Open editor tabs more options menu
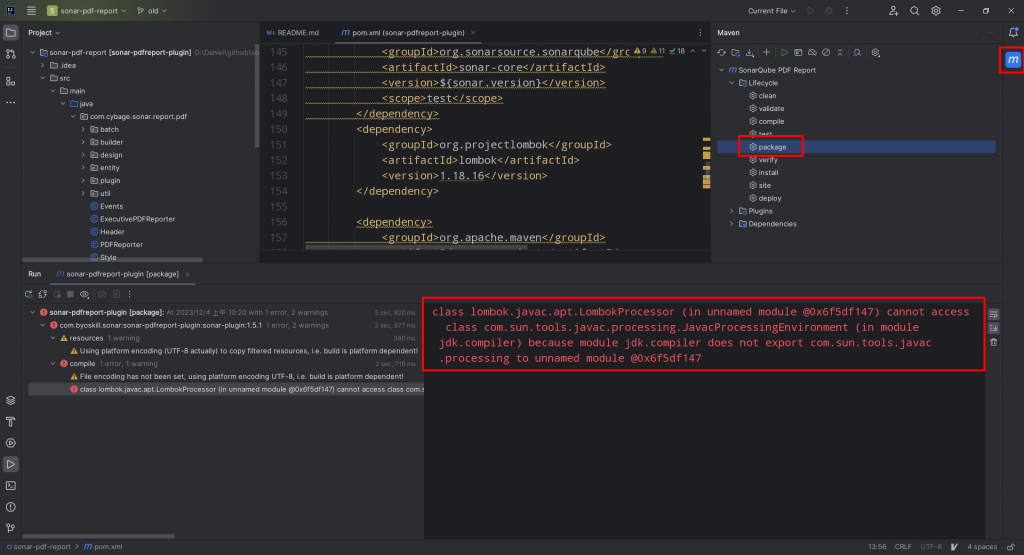The height and width of the screenshot is (555, 1024). click(700, 33)
